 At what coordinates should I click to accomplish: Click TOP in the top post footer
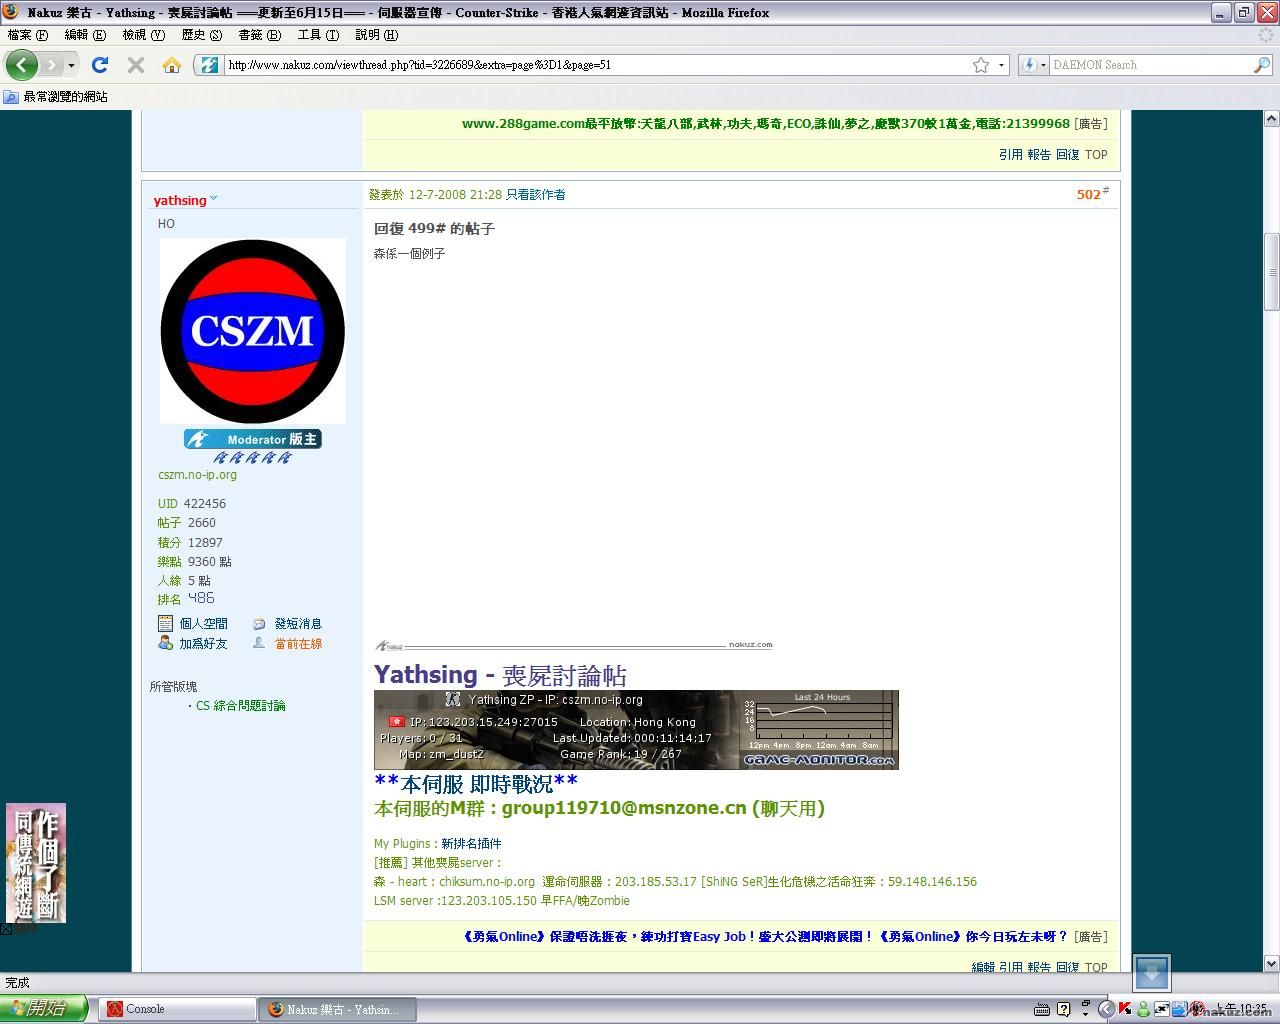[1096, 155]
